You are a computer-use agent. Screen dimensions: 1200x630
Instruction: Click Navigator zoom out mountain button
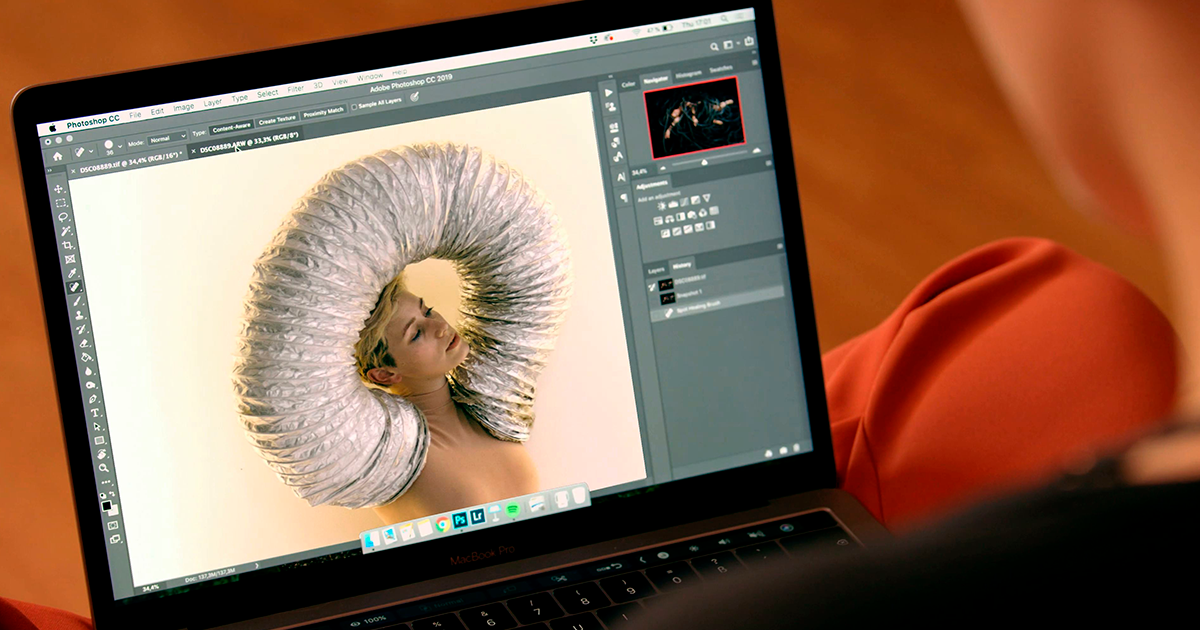coord(663,168)
